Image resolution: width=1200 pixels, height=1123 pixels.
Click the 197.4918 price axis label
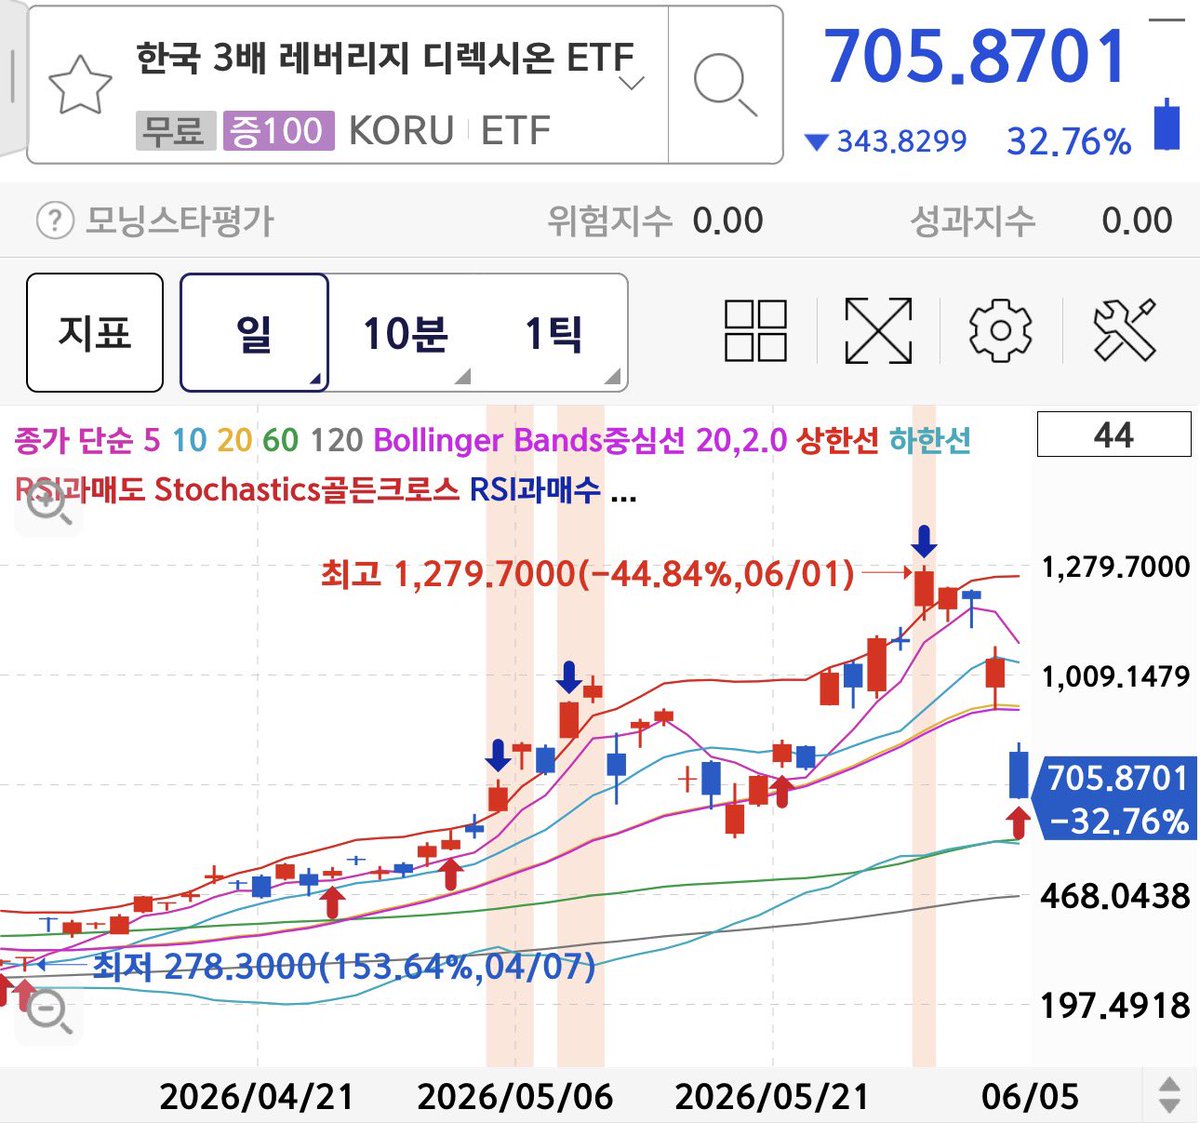click(1116, 1005)
